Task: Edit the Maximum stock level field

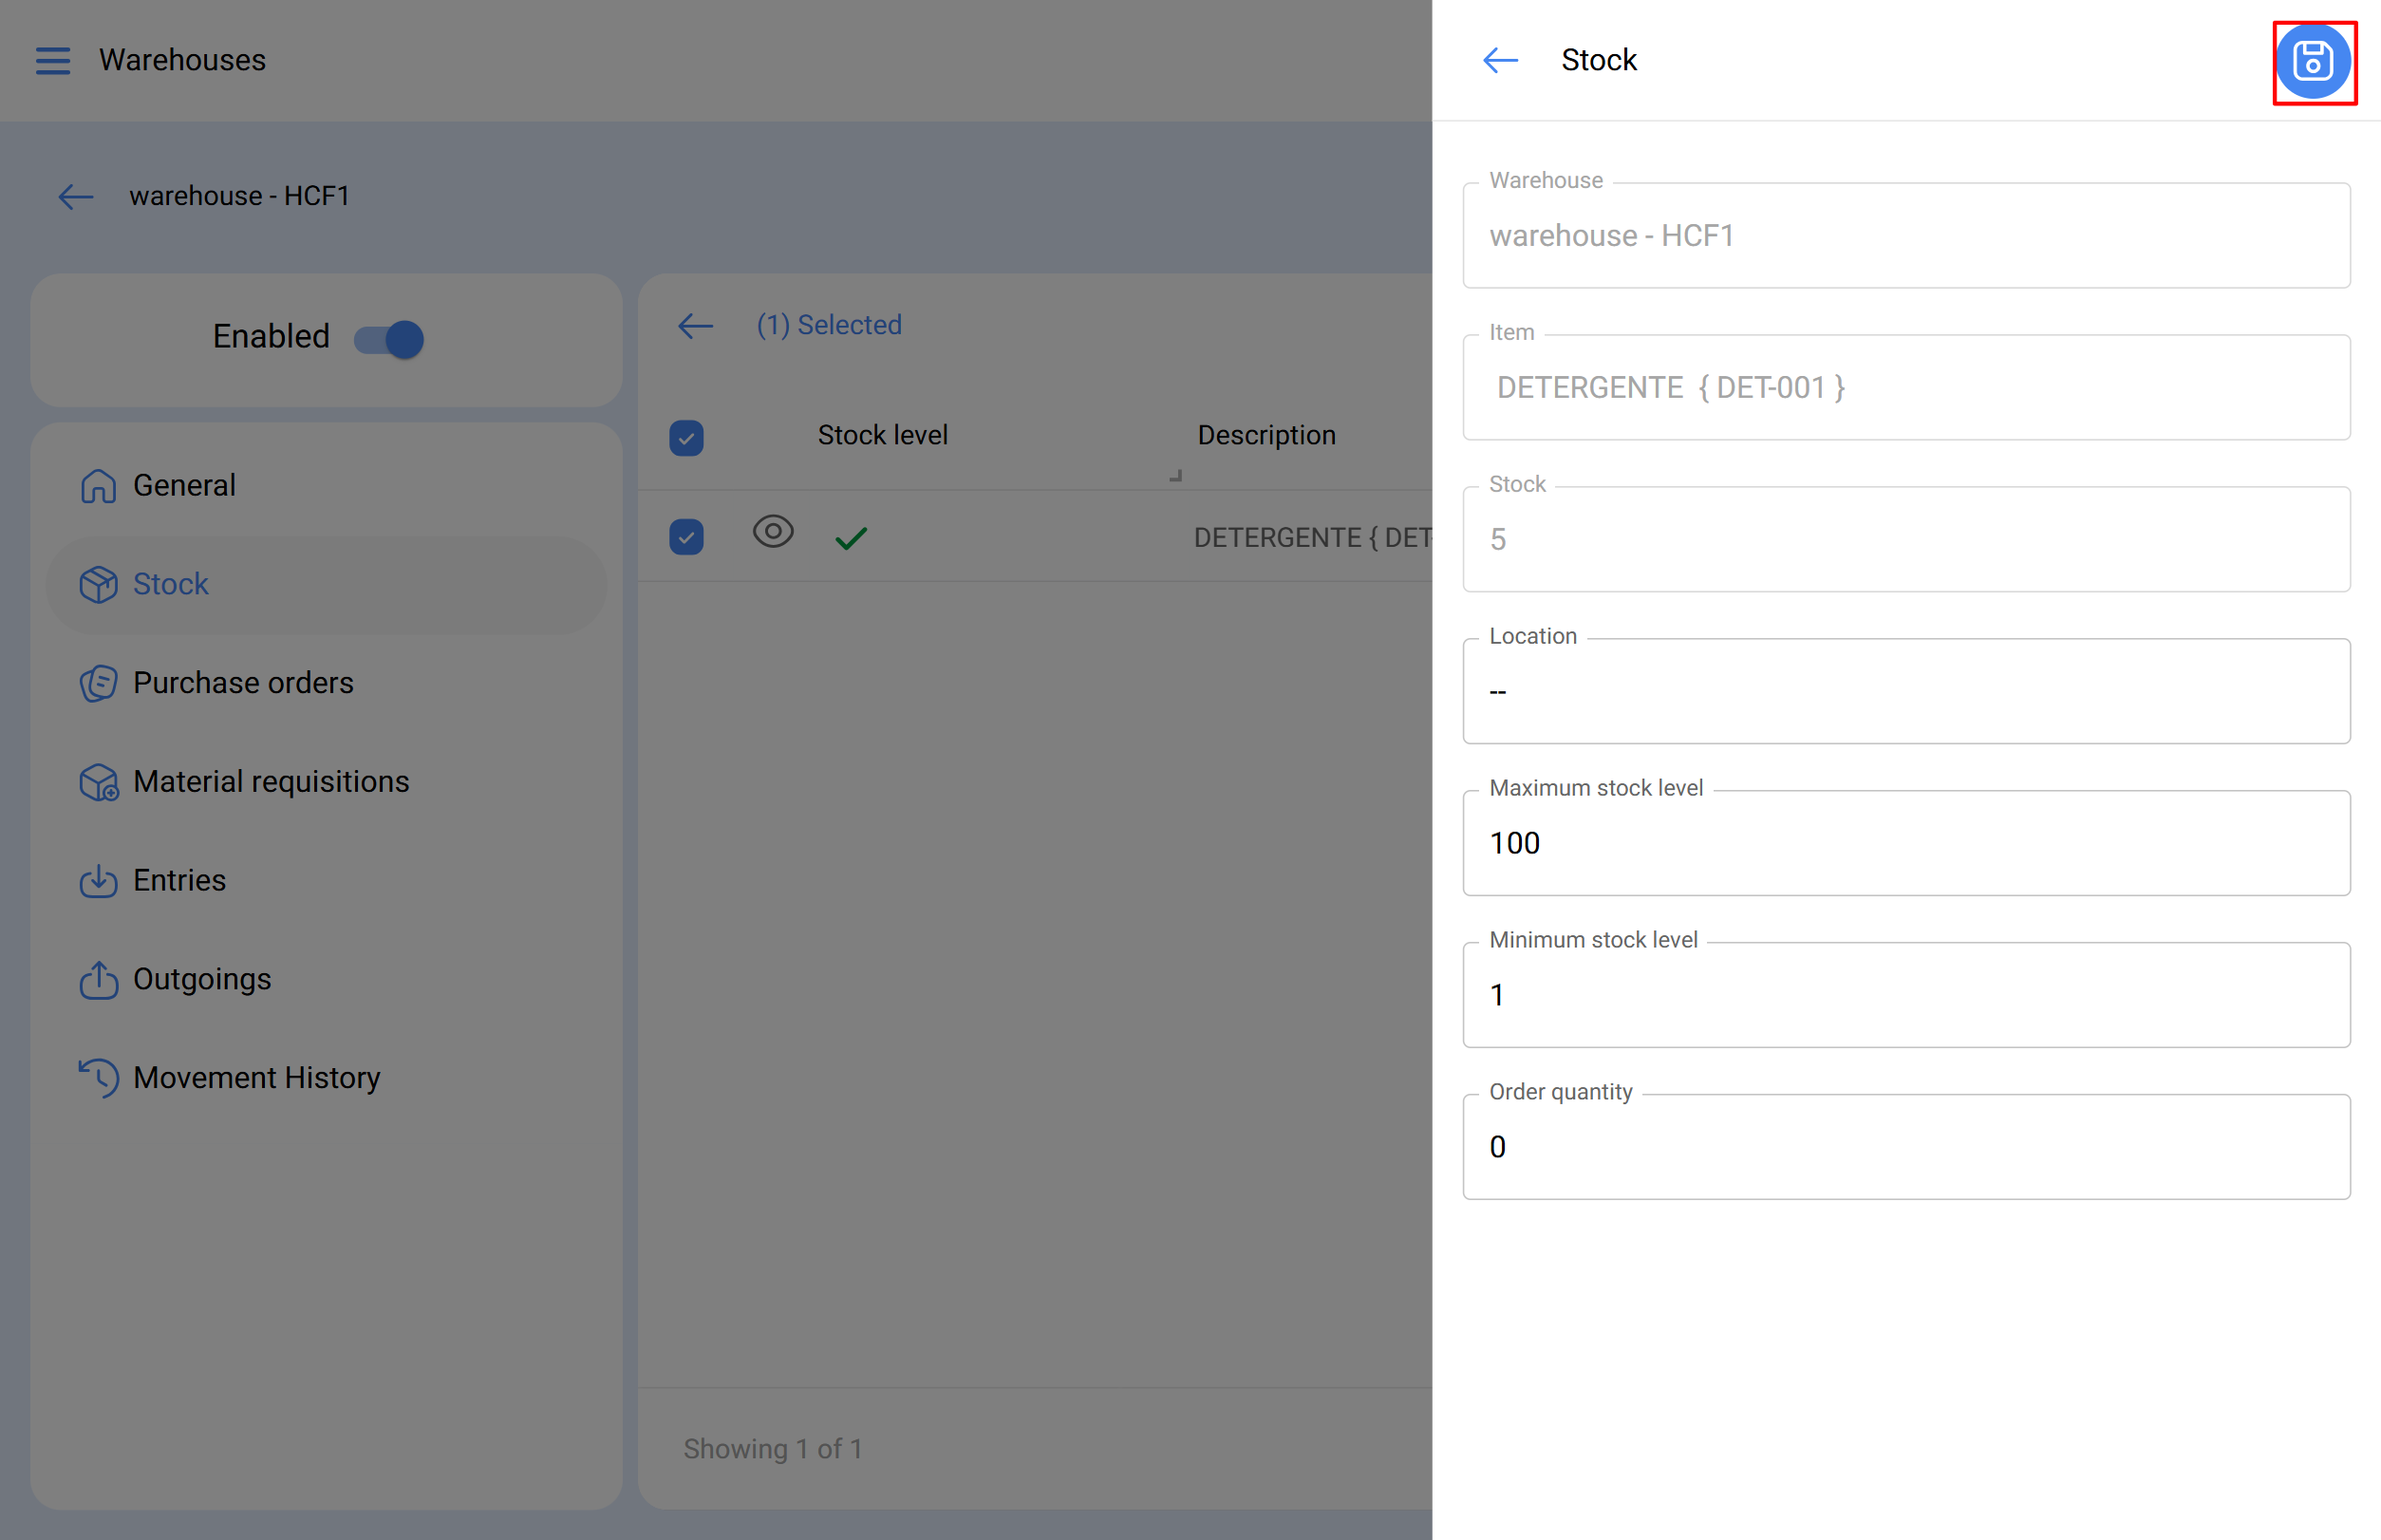Action: (x=1905, y=843)
